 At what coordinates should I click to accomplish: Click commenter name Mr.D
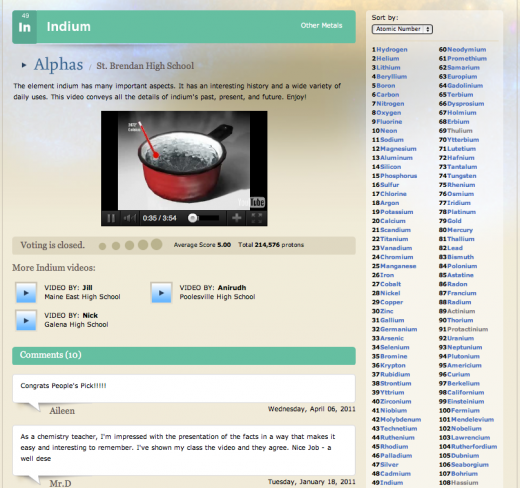60,483
